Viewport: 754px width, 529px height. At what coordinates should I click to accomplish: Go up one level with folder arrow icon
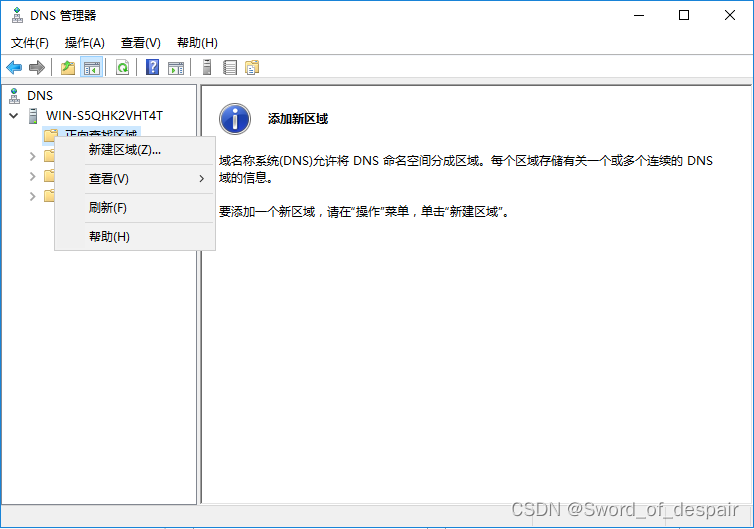(68, 67)
